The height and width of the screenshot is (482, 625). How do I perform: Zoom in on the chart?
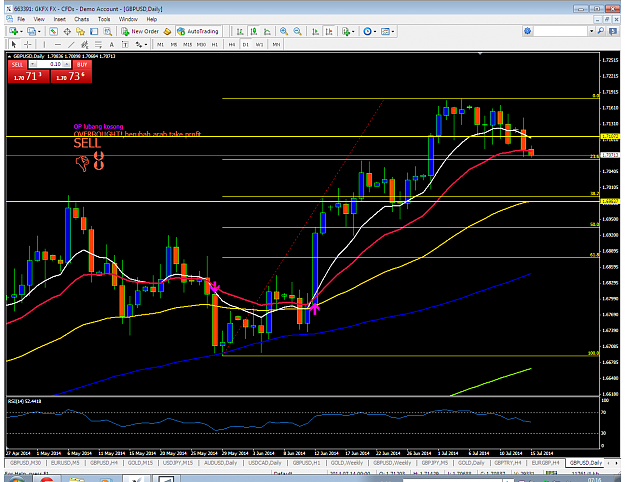coord(284,31)
